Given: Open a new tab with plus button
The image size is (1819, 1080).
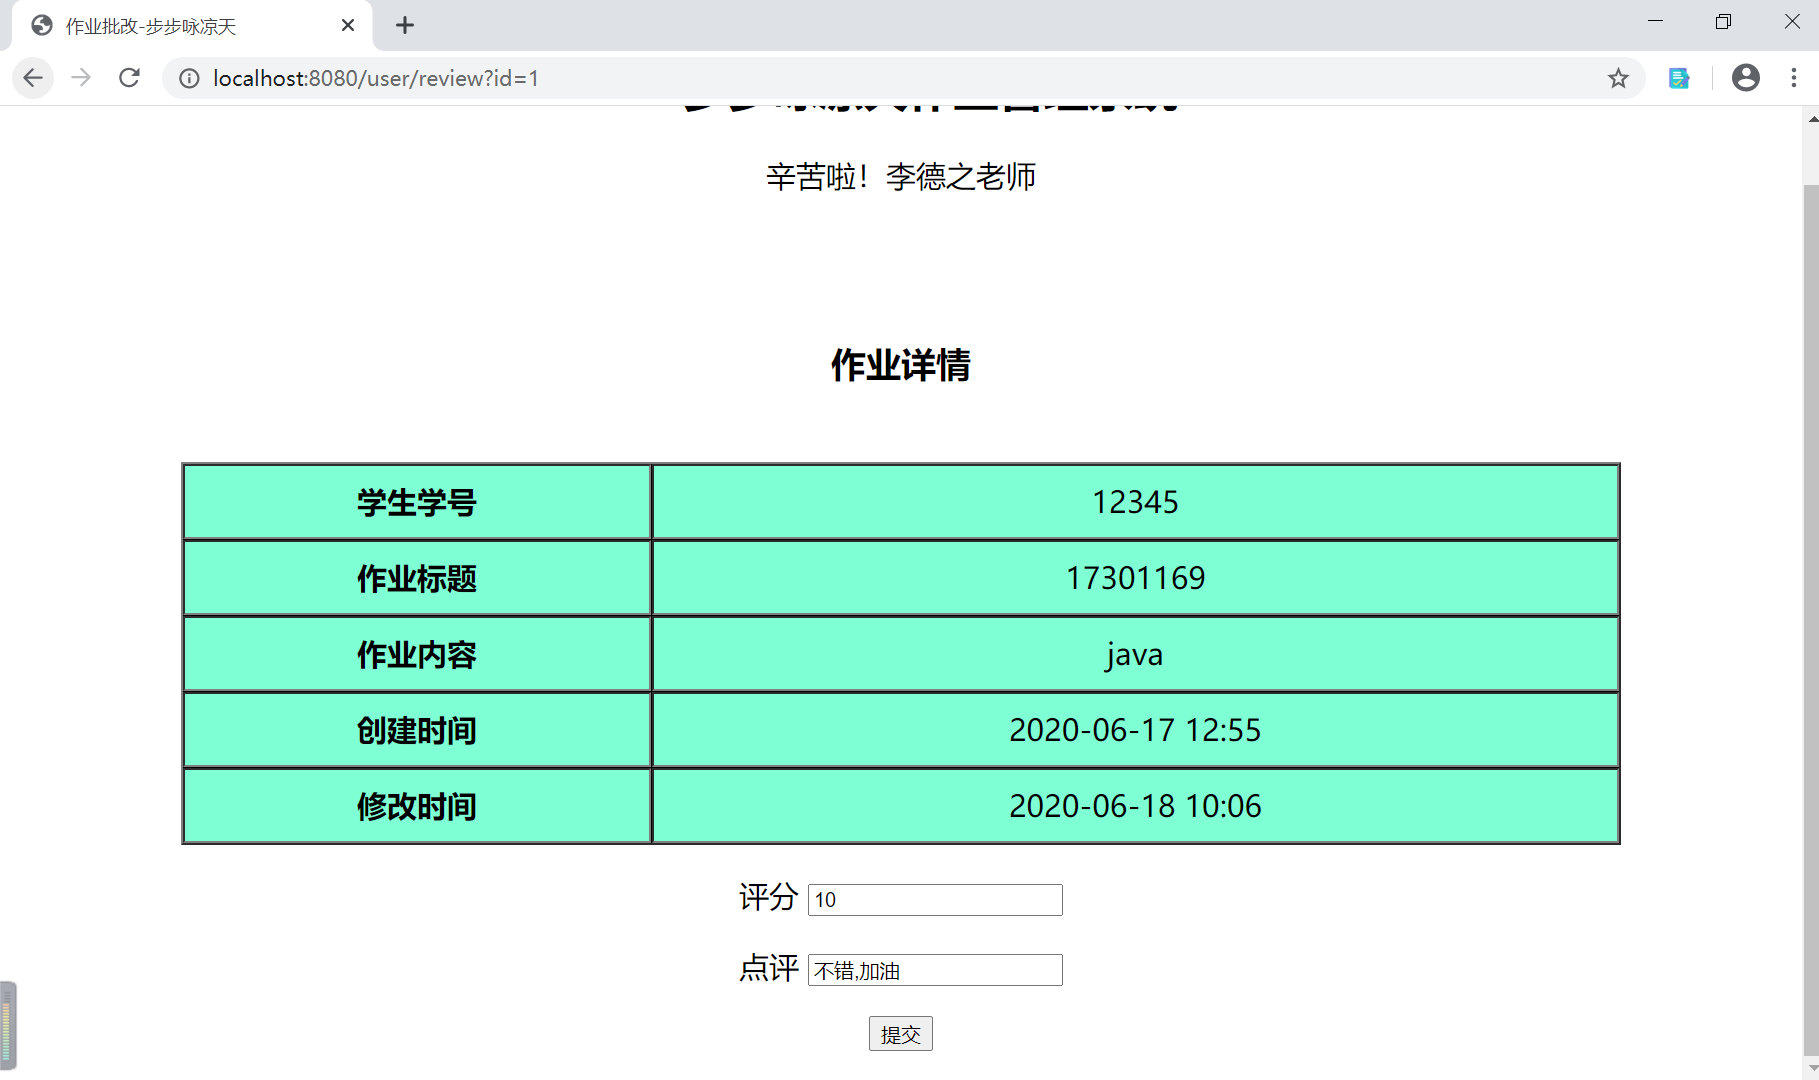Looking at the screenshot, I should [x=405, y=25].
